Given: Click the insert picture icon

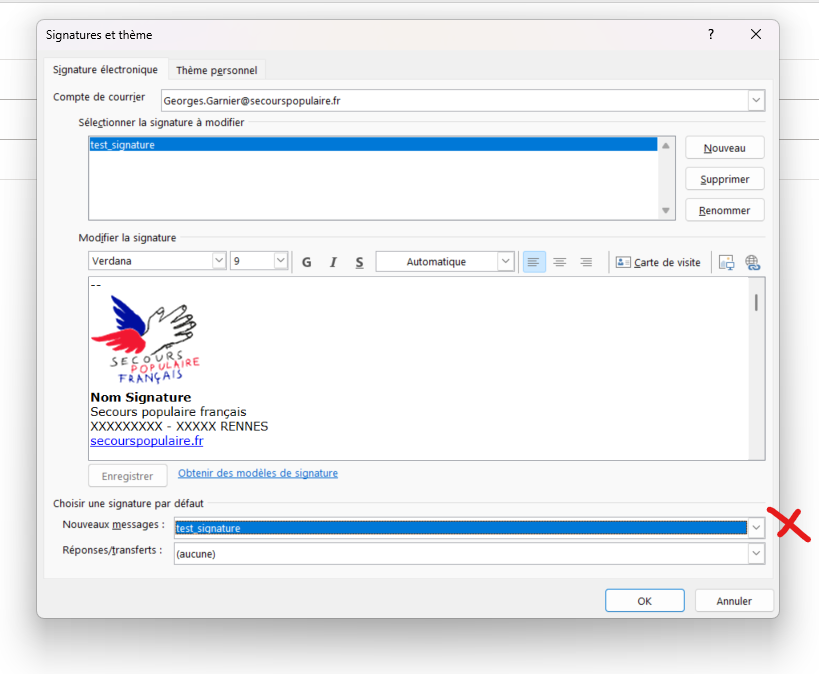Looking at the screenshot, I should click(727, 262).
